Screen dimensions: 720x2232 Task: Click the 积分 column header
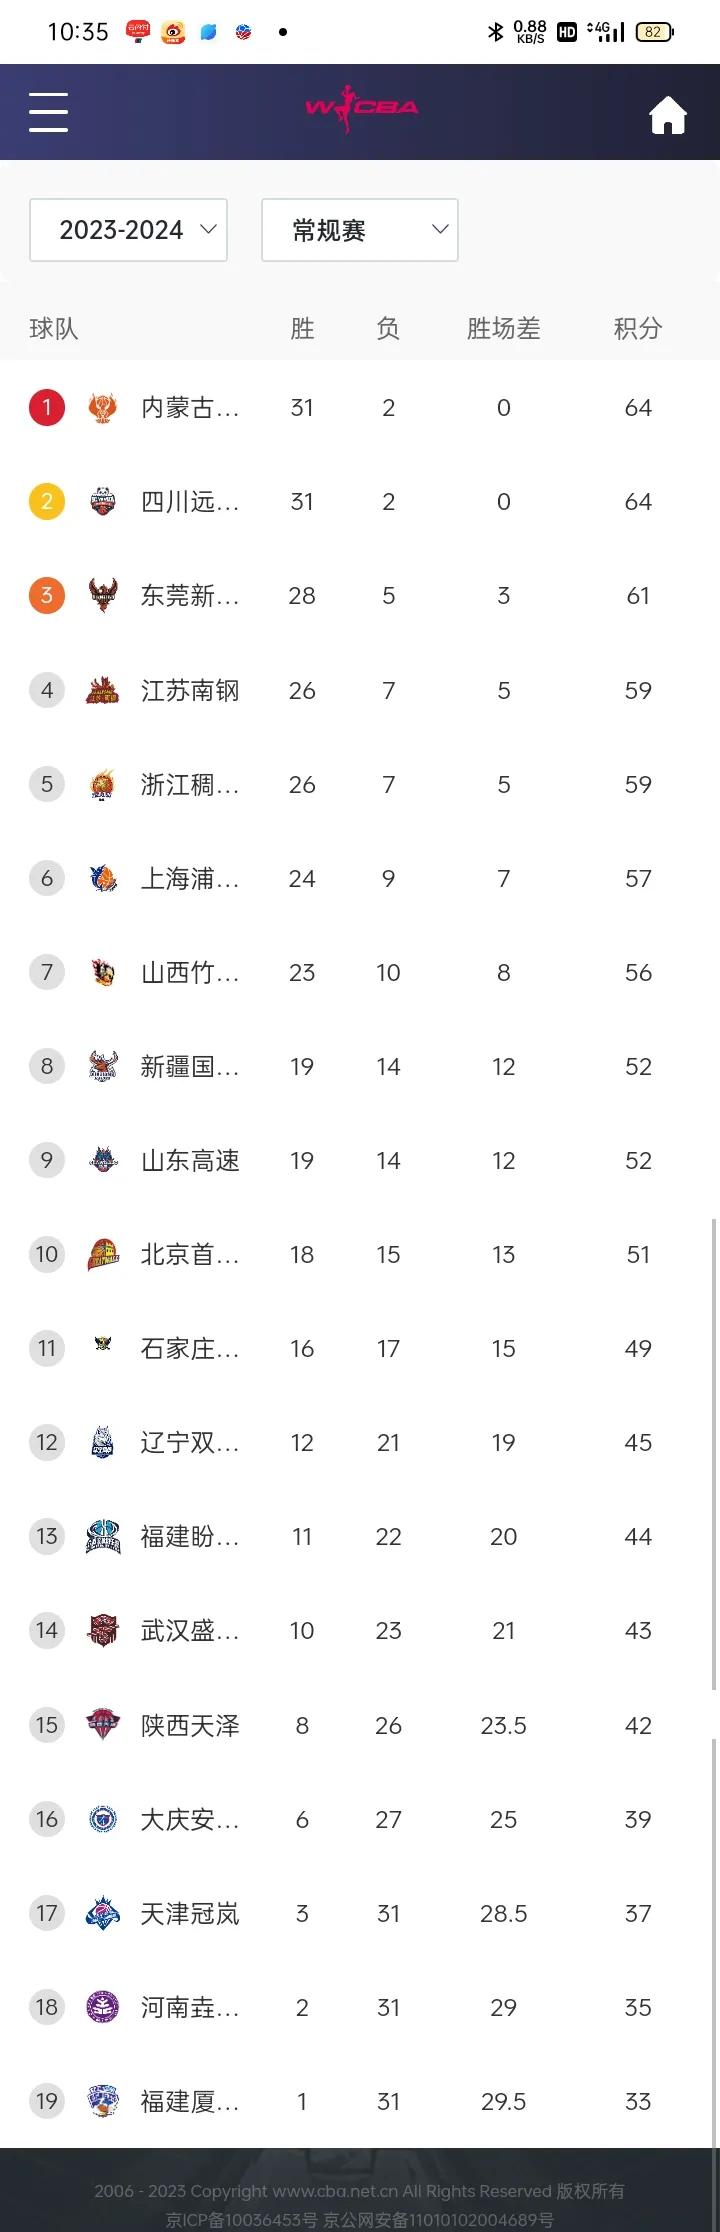[x=638, y=328]
